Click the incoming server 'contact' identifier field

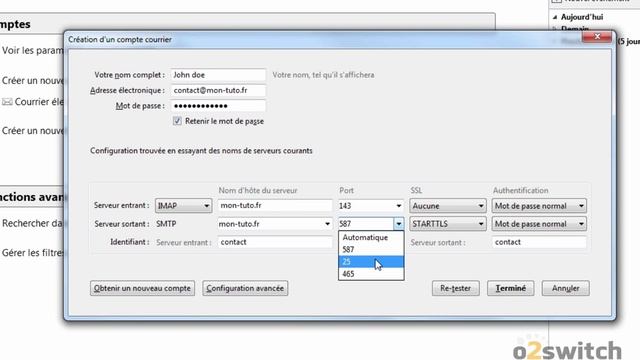click(x=275, y=242)
